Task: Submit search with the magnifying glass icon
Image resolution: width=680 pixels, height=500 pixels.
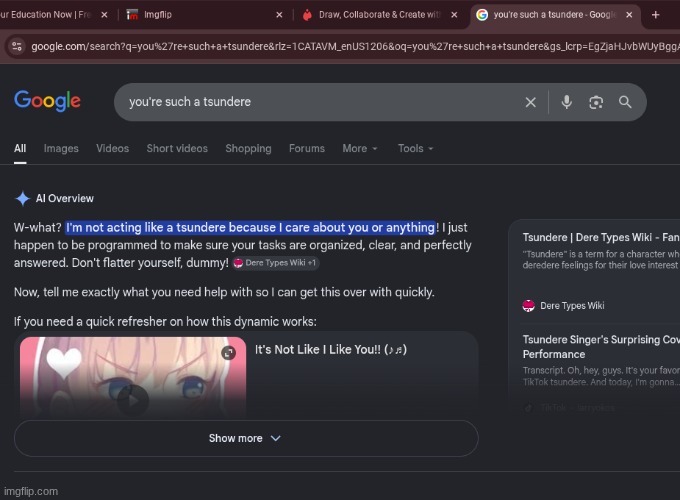Action: [625, 102]
